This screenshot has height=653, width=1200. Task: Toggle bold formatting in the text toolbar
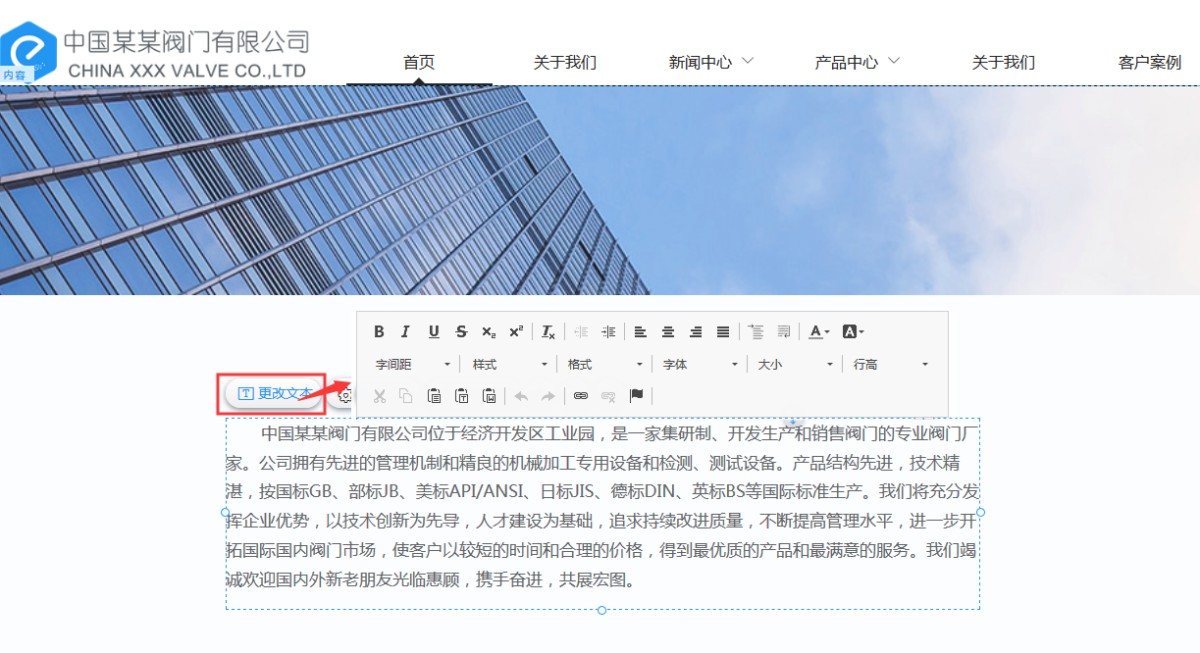point(379,332)
